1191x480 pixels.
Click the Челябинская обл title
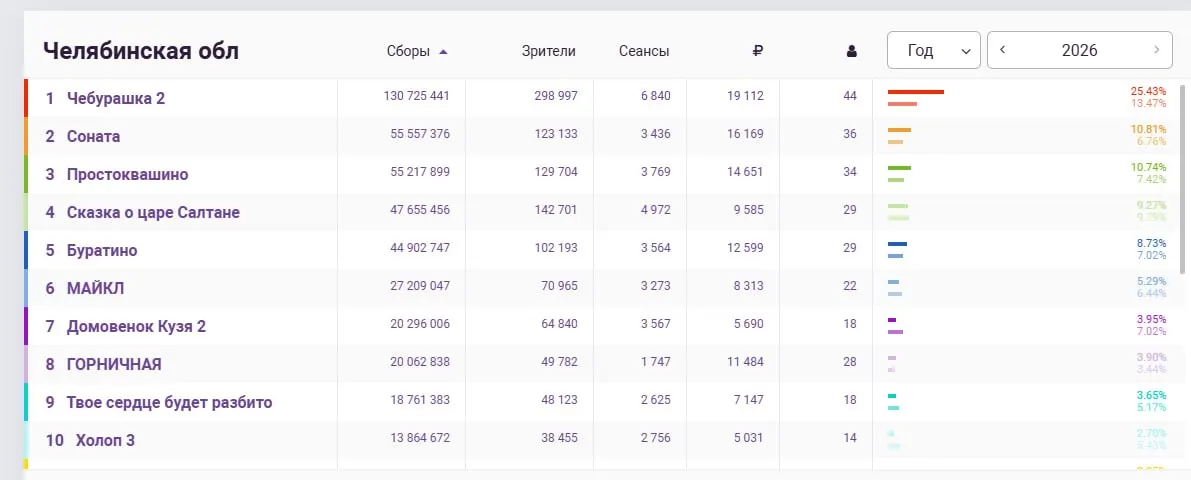141,51
